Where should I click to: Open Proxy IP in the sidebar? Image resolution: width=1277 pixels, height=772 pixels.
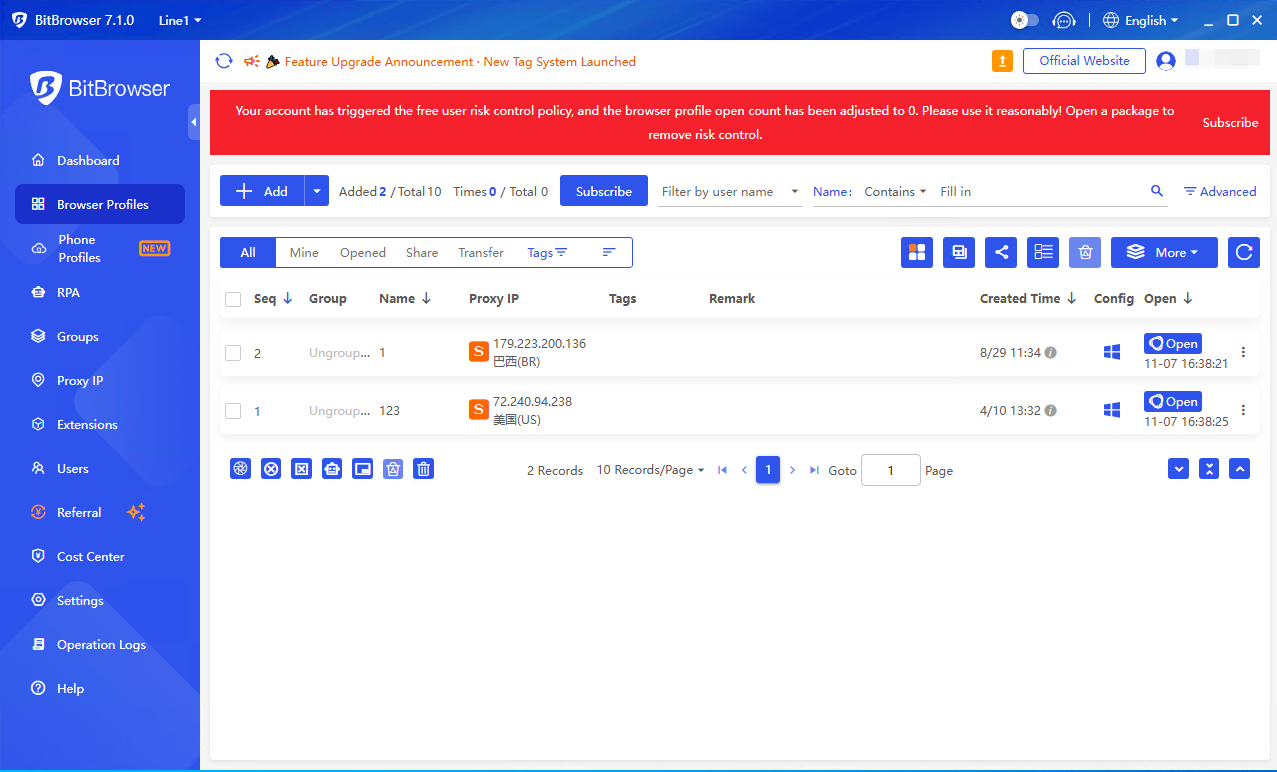click(x=80, y=380)
